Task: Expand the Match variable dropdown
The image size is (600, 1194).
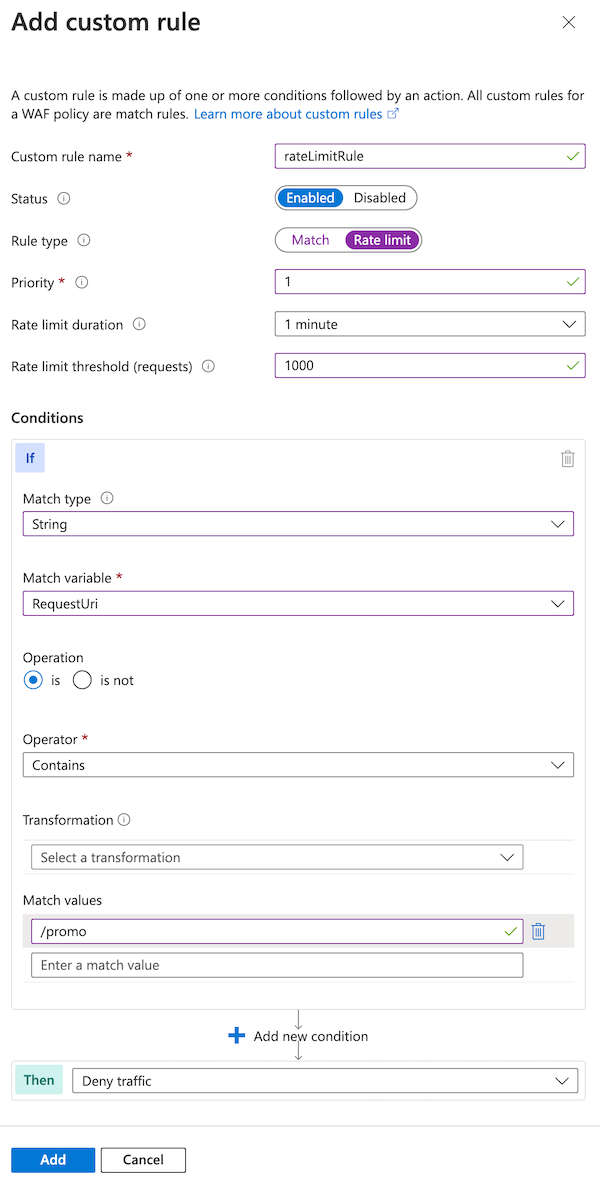Action: [298, 603]
